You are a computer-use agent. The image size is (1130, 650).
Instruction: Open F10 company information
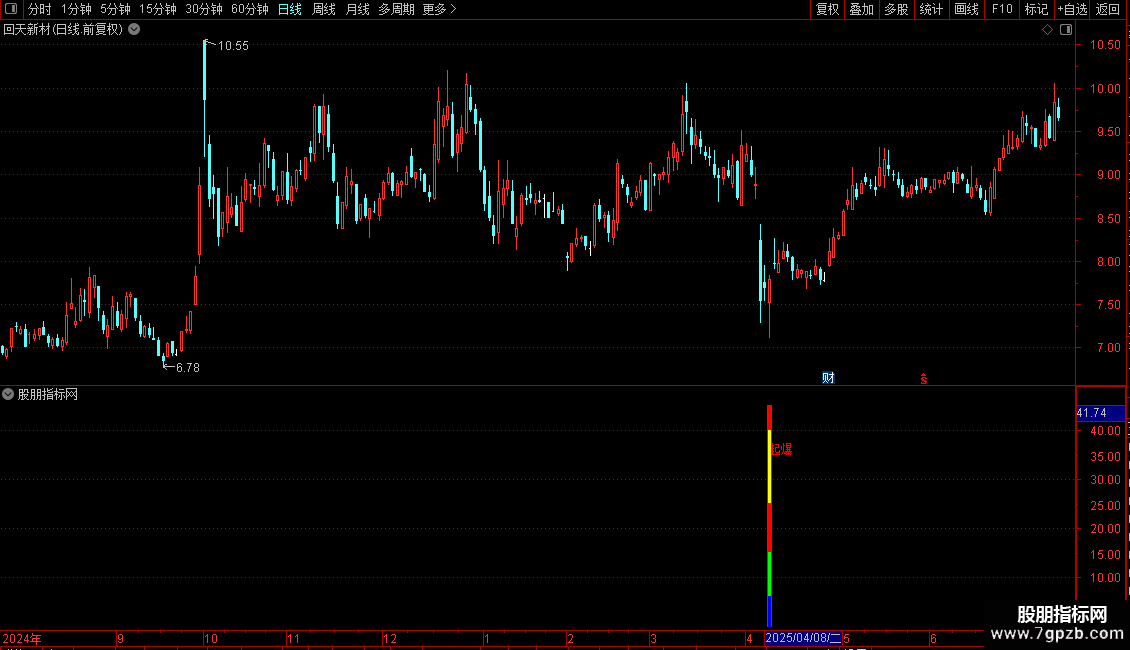[x=1002, y=9]
